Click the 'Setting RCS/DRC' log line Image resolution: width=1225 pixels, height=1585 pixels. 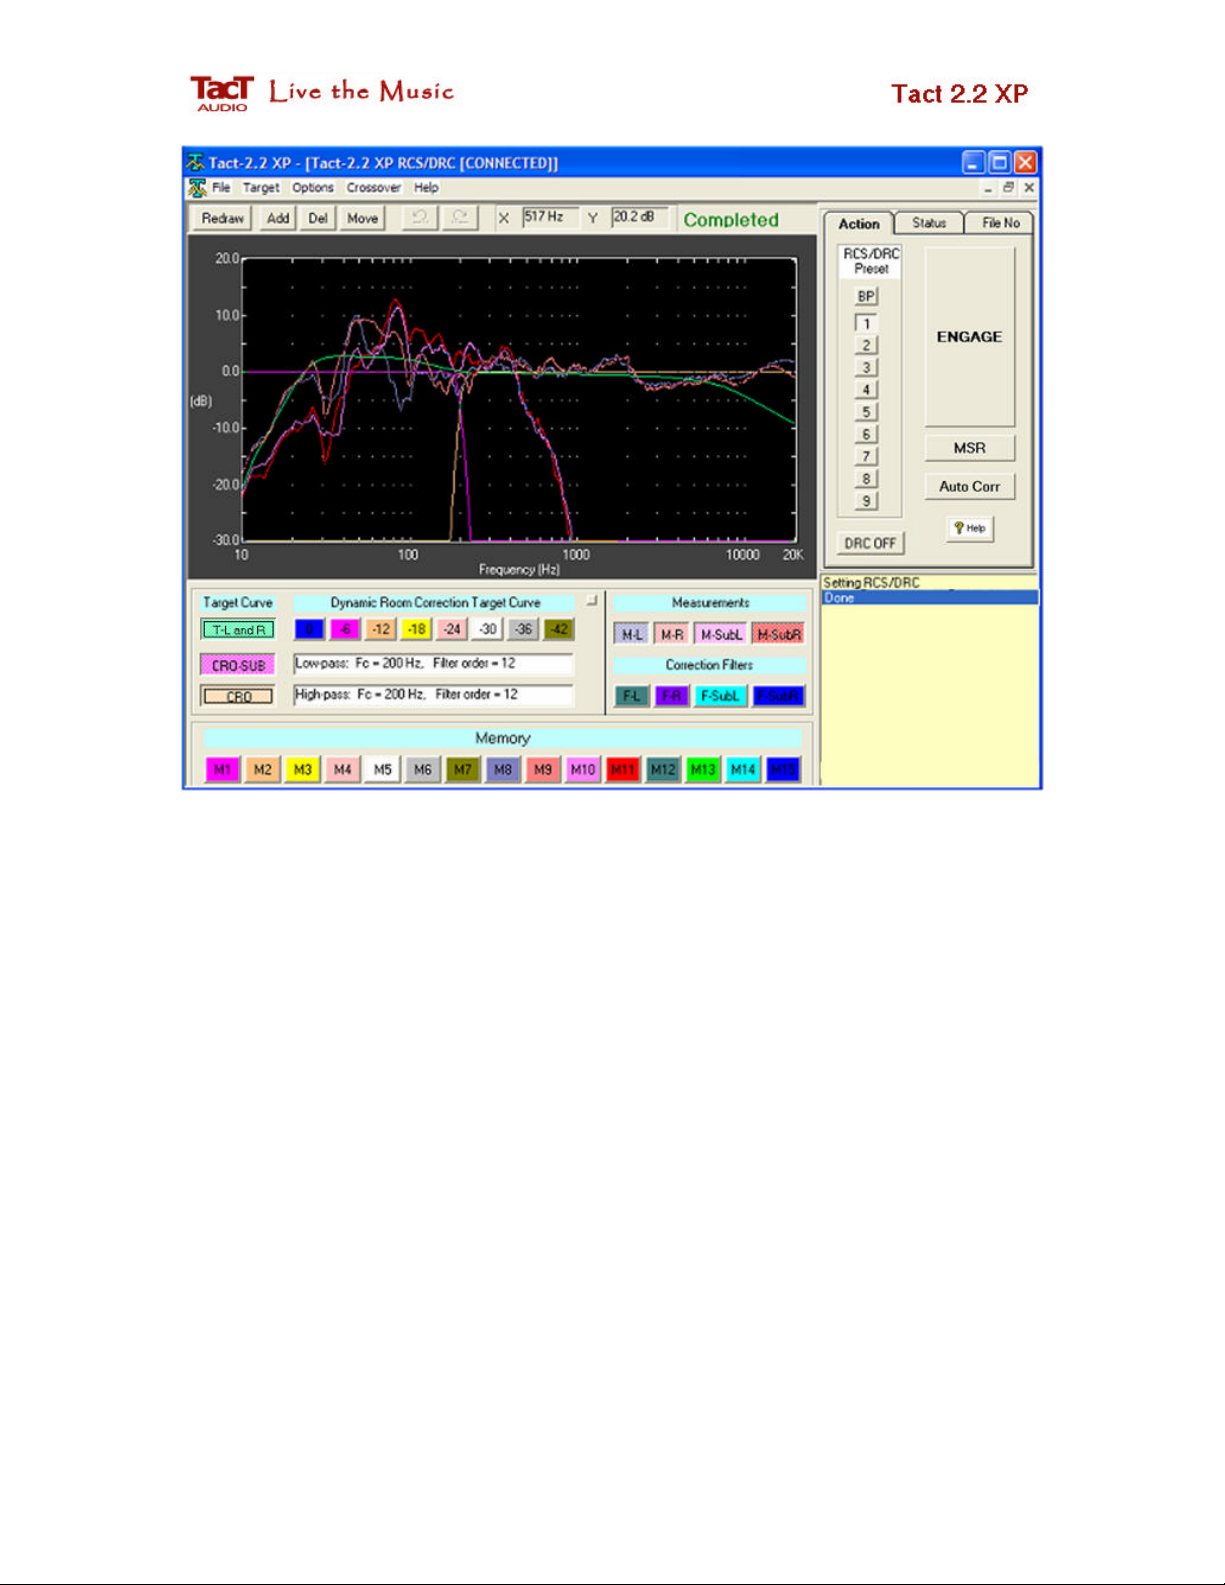point(929,583)
